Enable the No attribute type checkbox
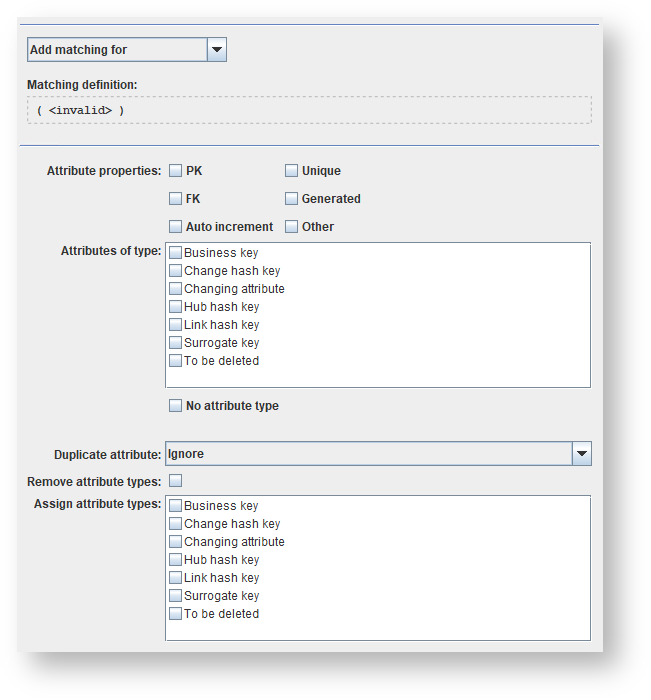651x700 pixels. tap(176, 406)
